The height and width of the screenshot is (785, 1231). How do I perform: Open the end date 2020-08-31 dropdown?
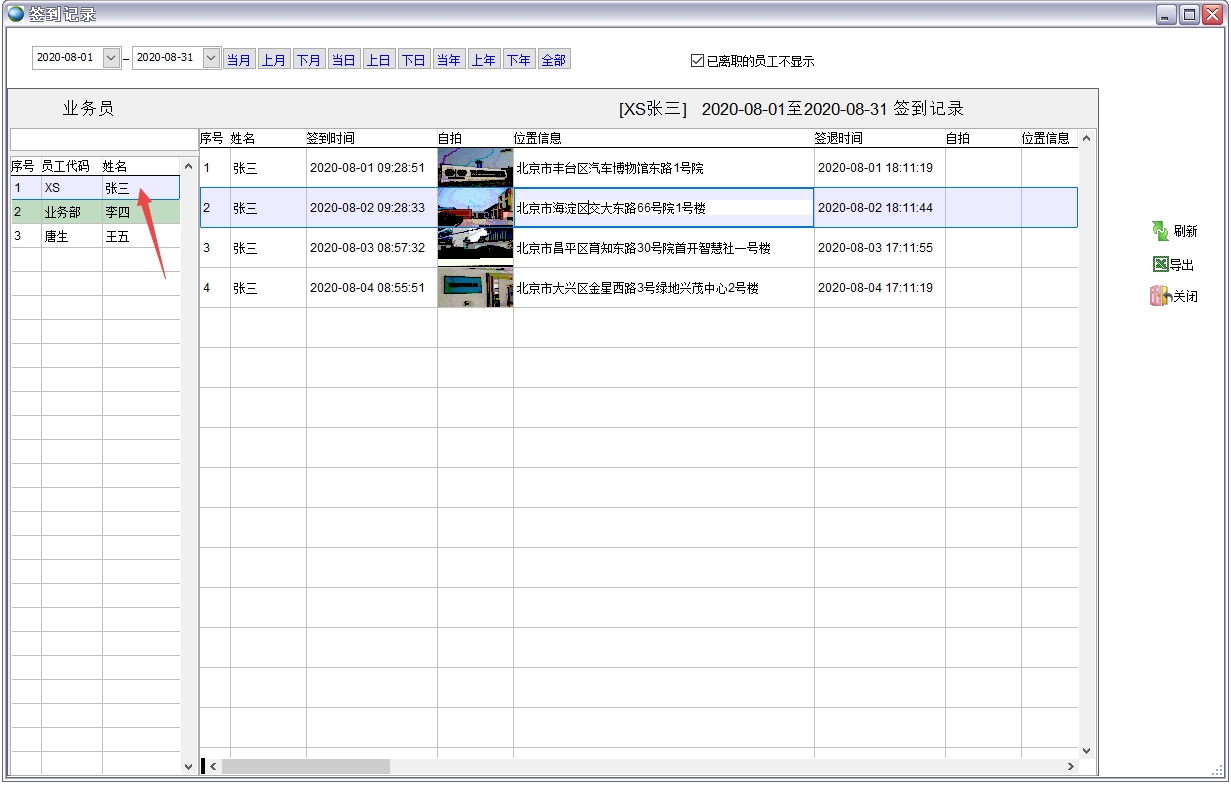210,58
